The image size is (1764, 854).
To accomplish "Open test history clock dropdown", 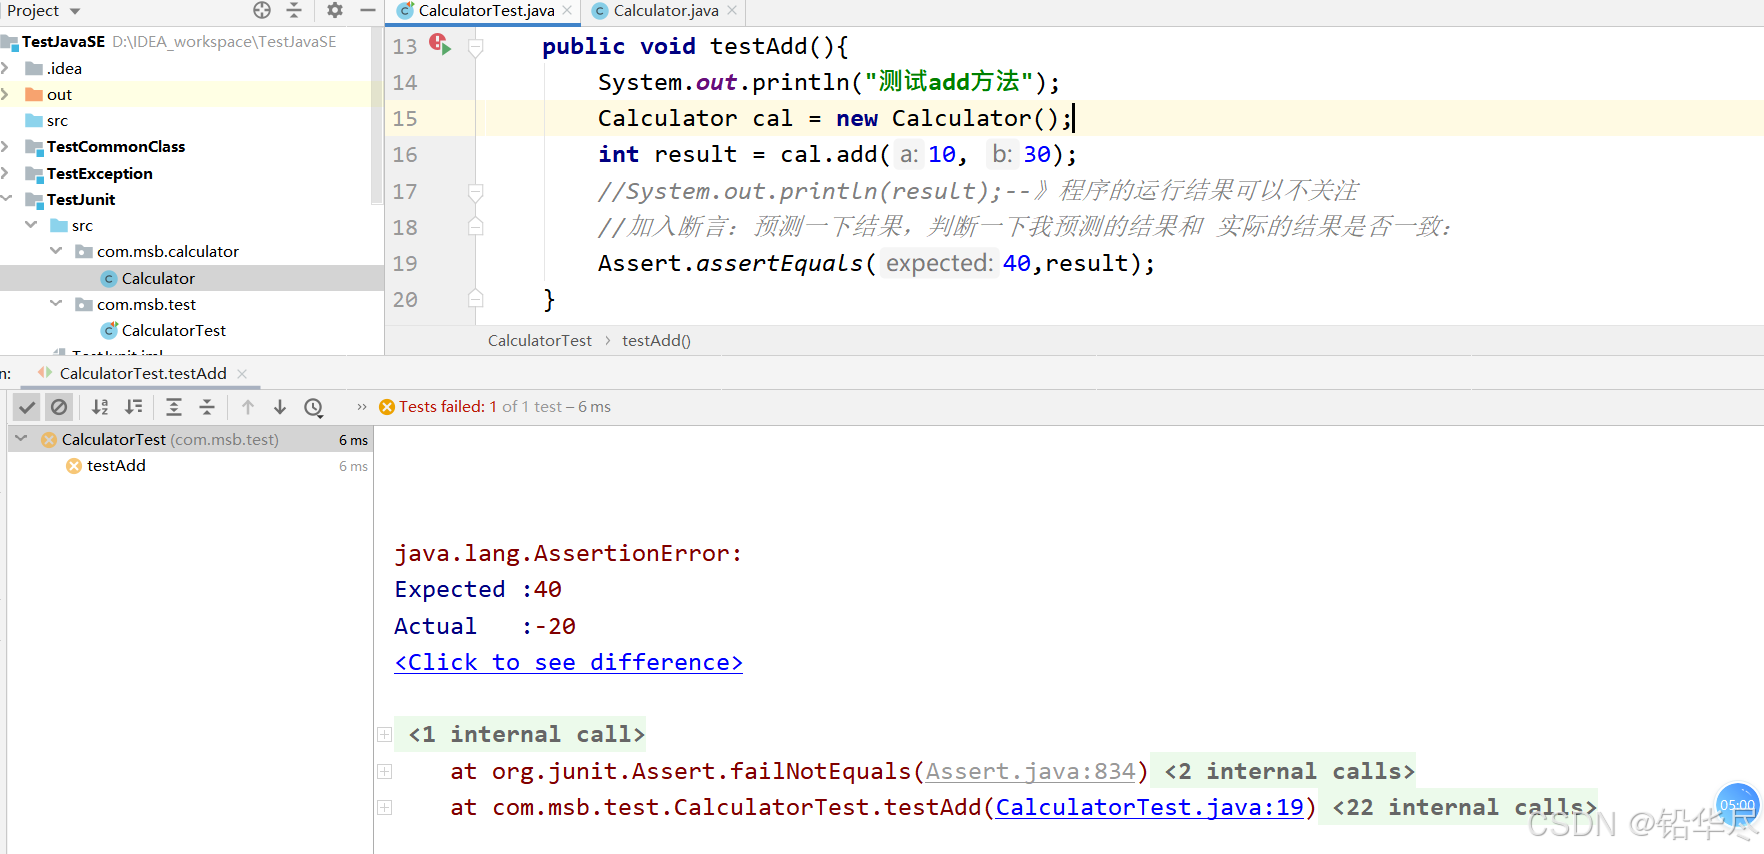I will coord(314,407).
